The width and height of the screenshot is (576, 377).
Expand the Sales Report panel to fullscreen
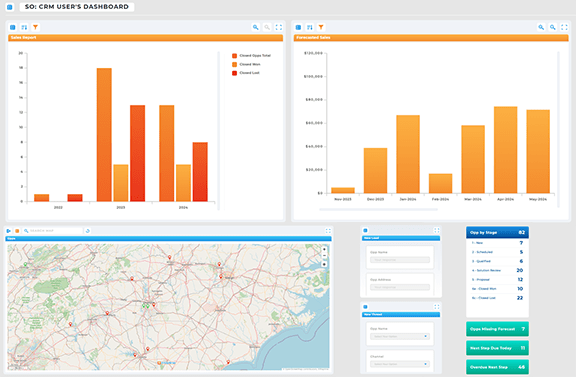[278, 27]
